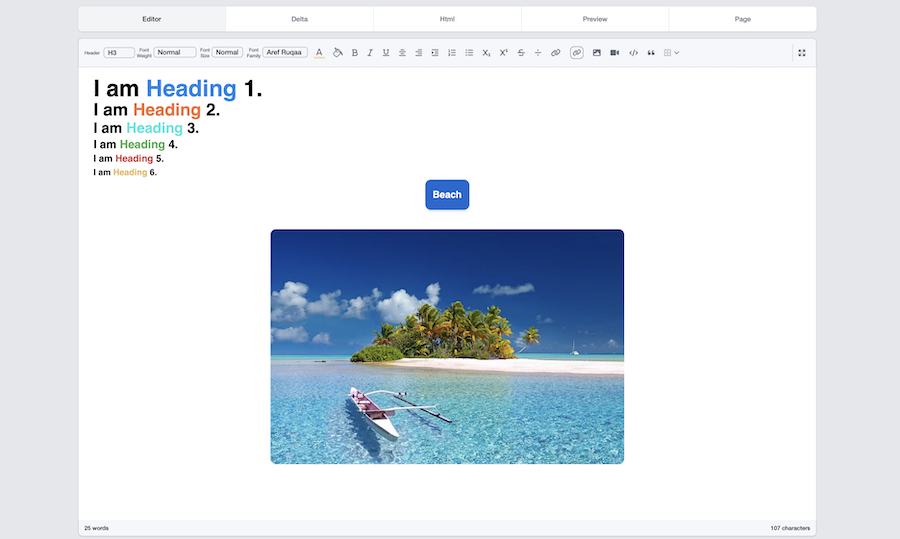900x539 pixels.
Task: Click the code block icon
Action: 633,53
